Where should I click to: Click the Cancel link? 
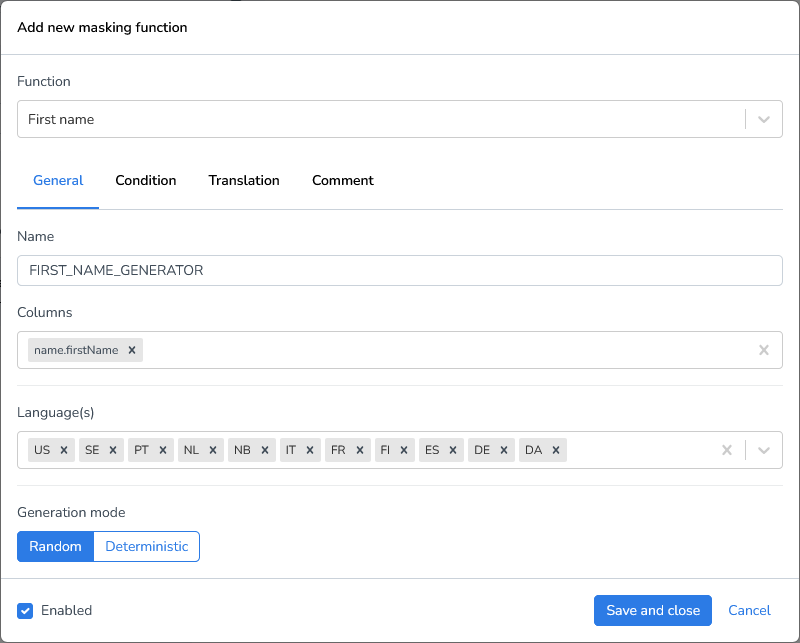(749, 610)
